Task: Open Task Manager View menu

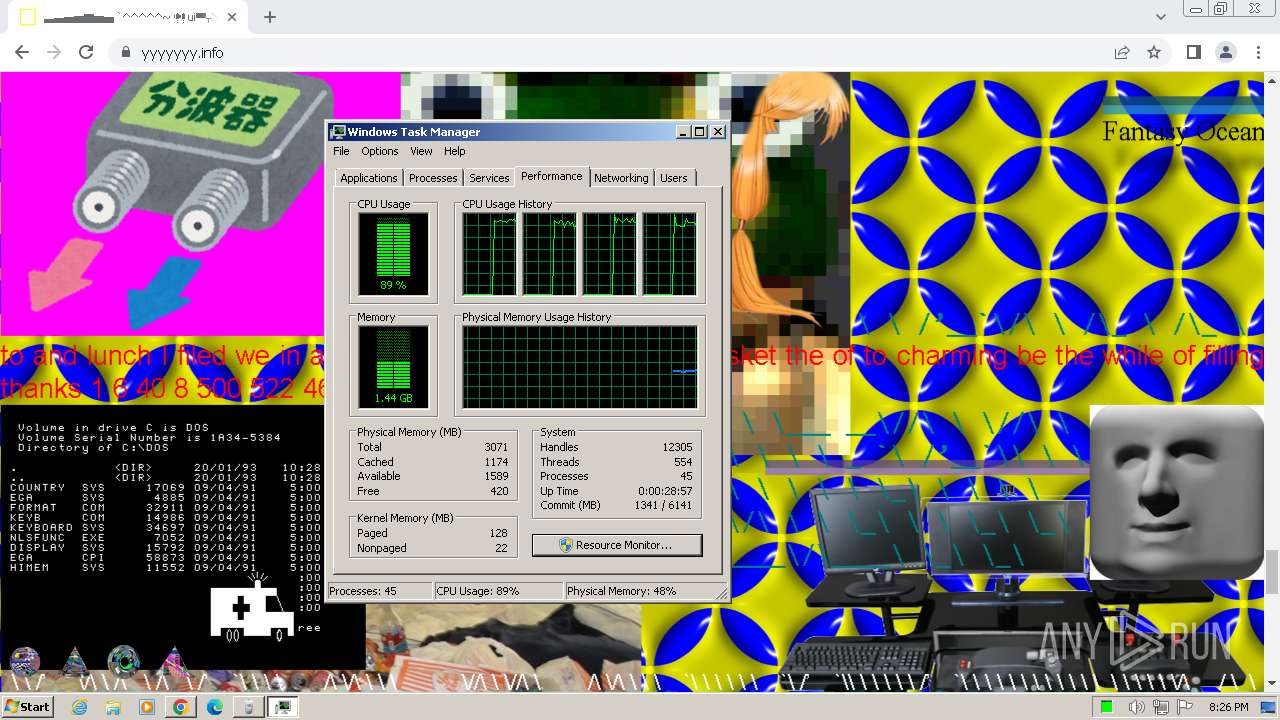Action: (x=421, y=151)
